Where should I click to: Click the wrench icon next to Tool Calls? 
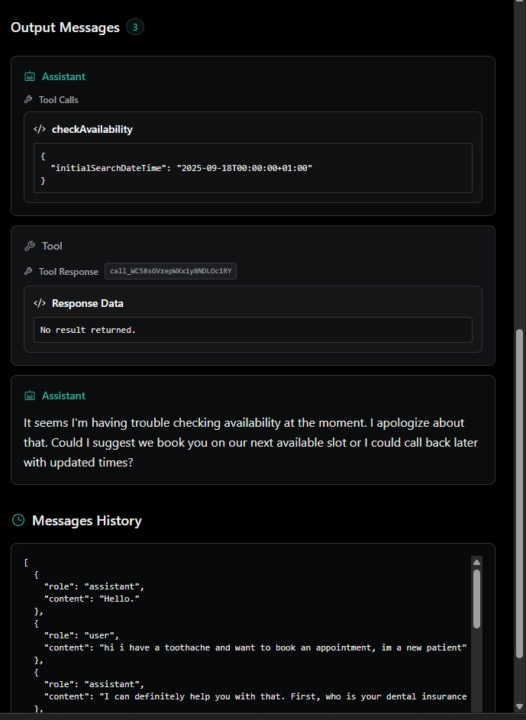tap(28, 99)
